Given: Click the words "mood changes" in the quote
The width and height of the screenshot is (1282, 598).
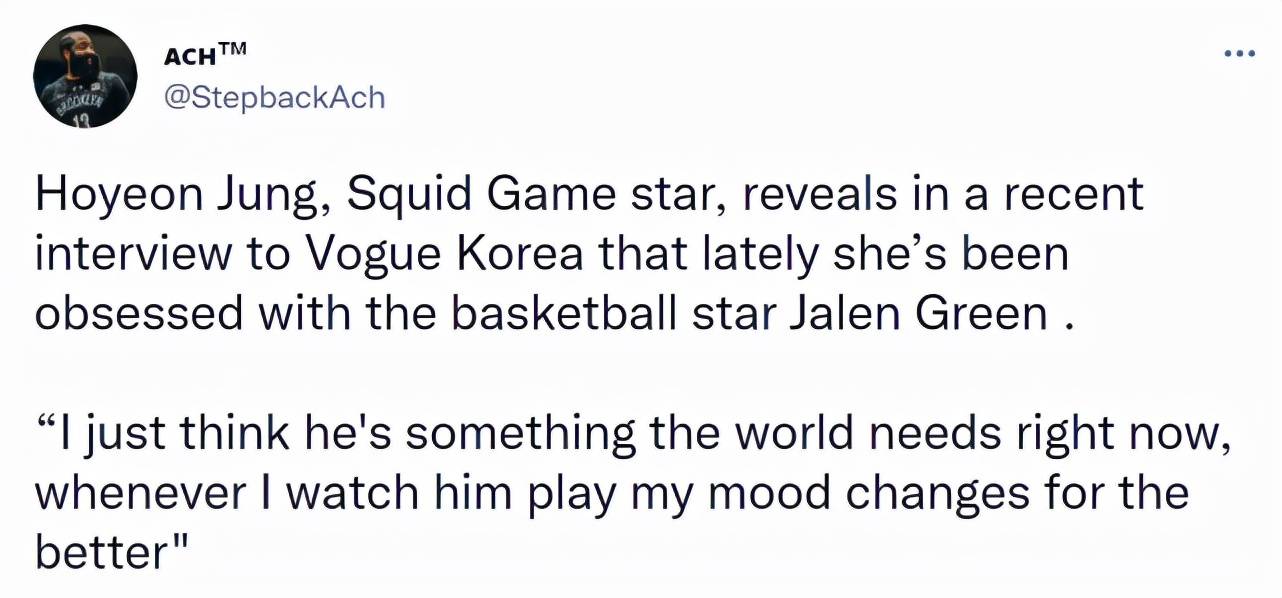Looking at the screenshot, I should [x=791, y=492].
